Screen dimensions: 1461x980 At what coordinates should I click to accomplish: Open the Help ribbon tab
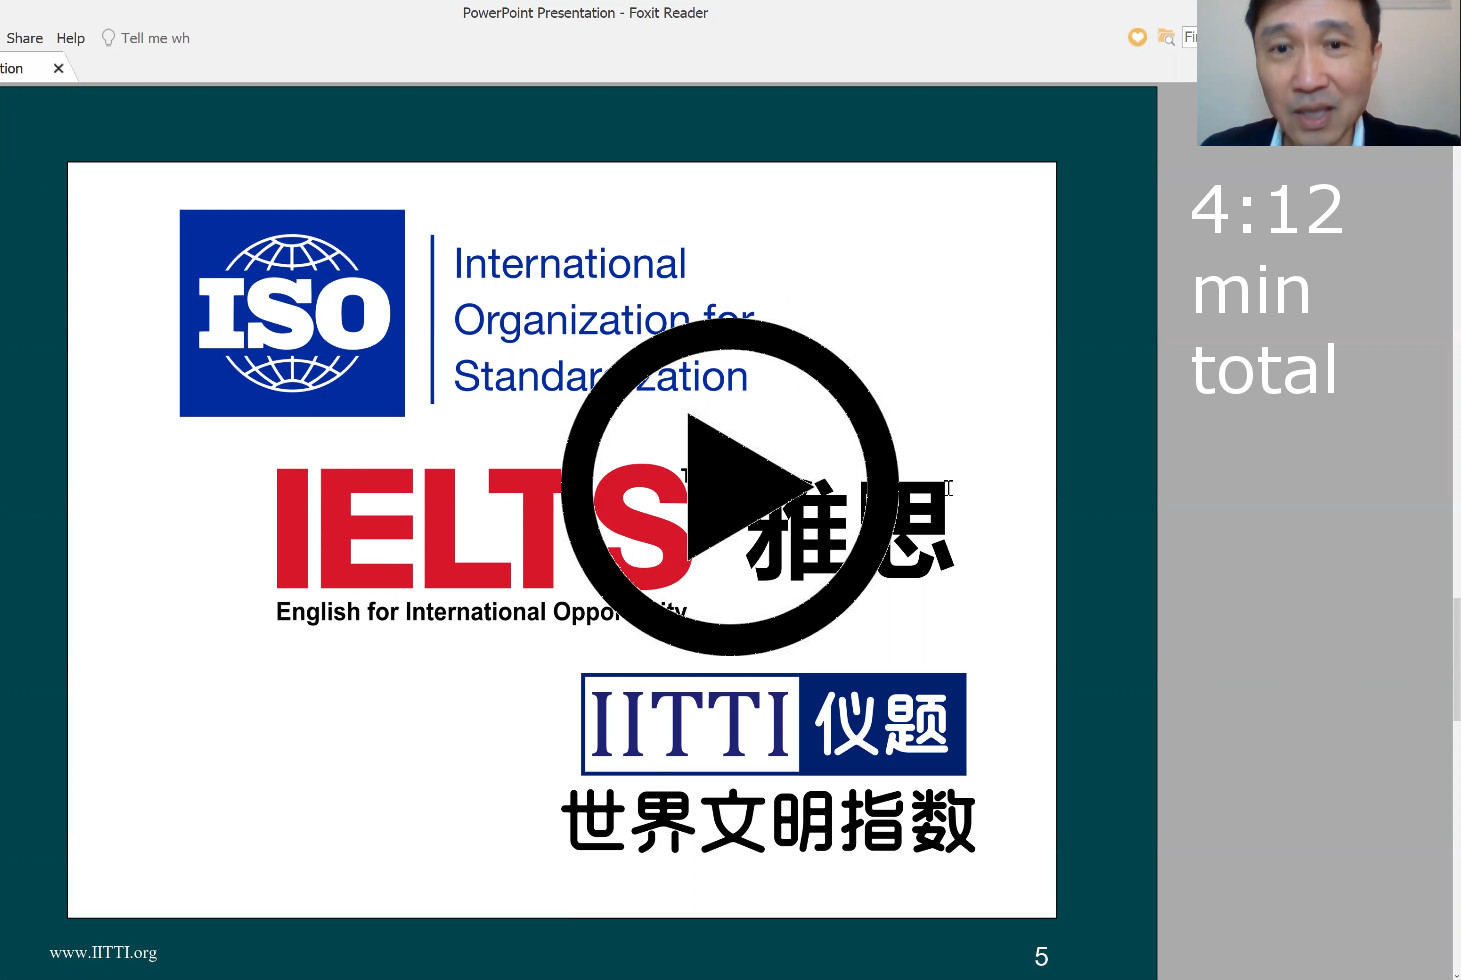[x=71, y=38]
